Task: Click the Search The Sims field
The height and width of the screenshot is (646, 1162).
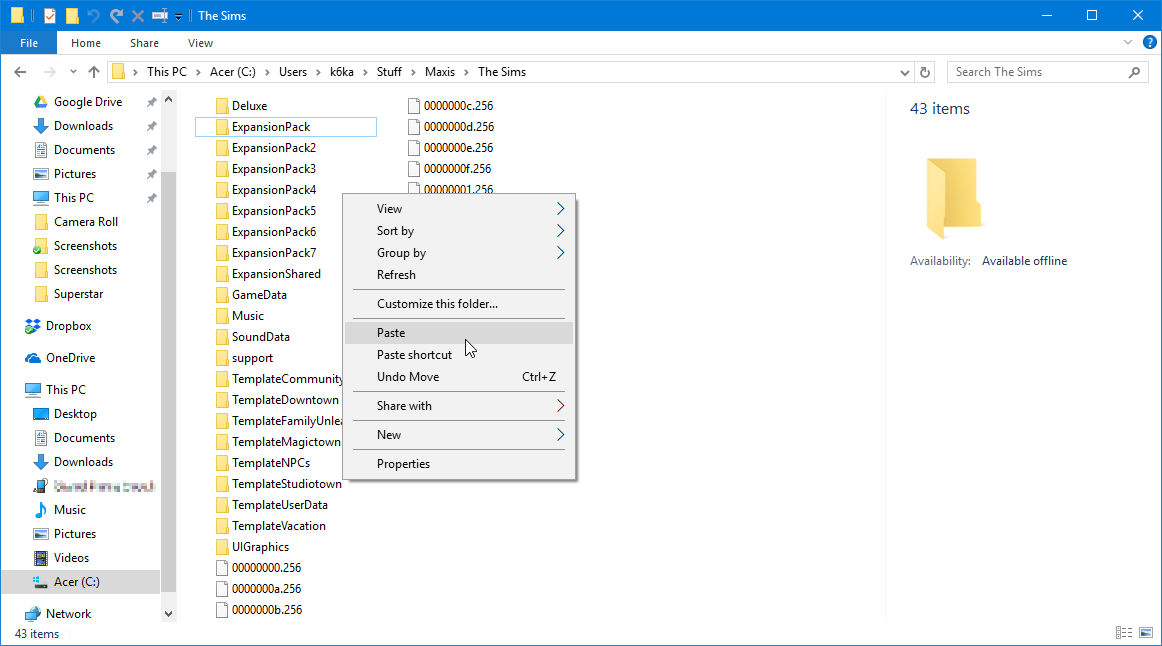Action: click(x=1035, y=72)
